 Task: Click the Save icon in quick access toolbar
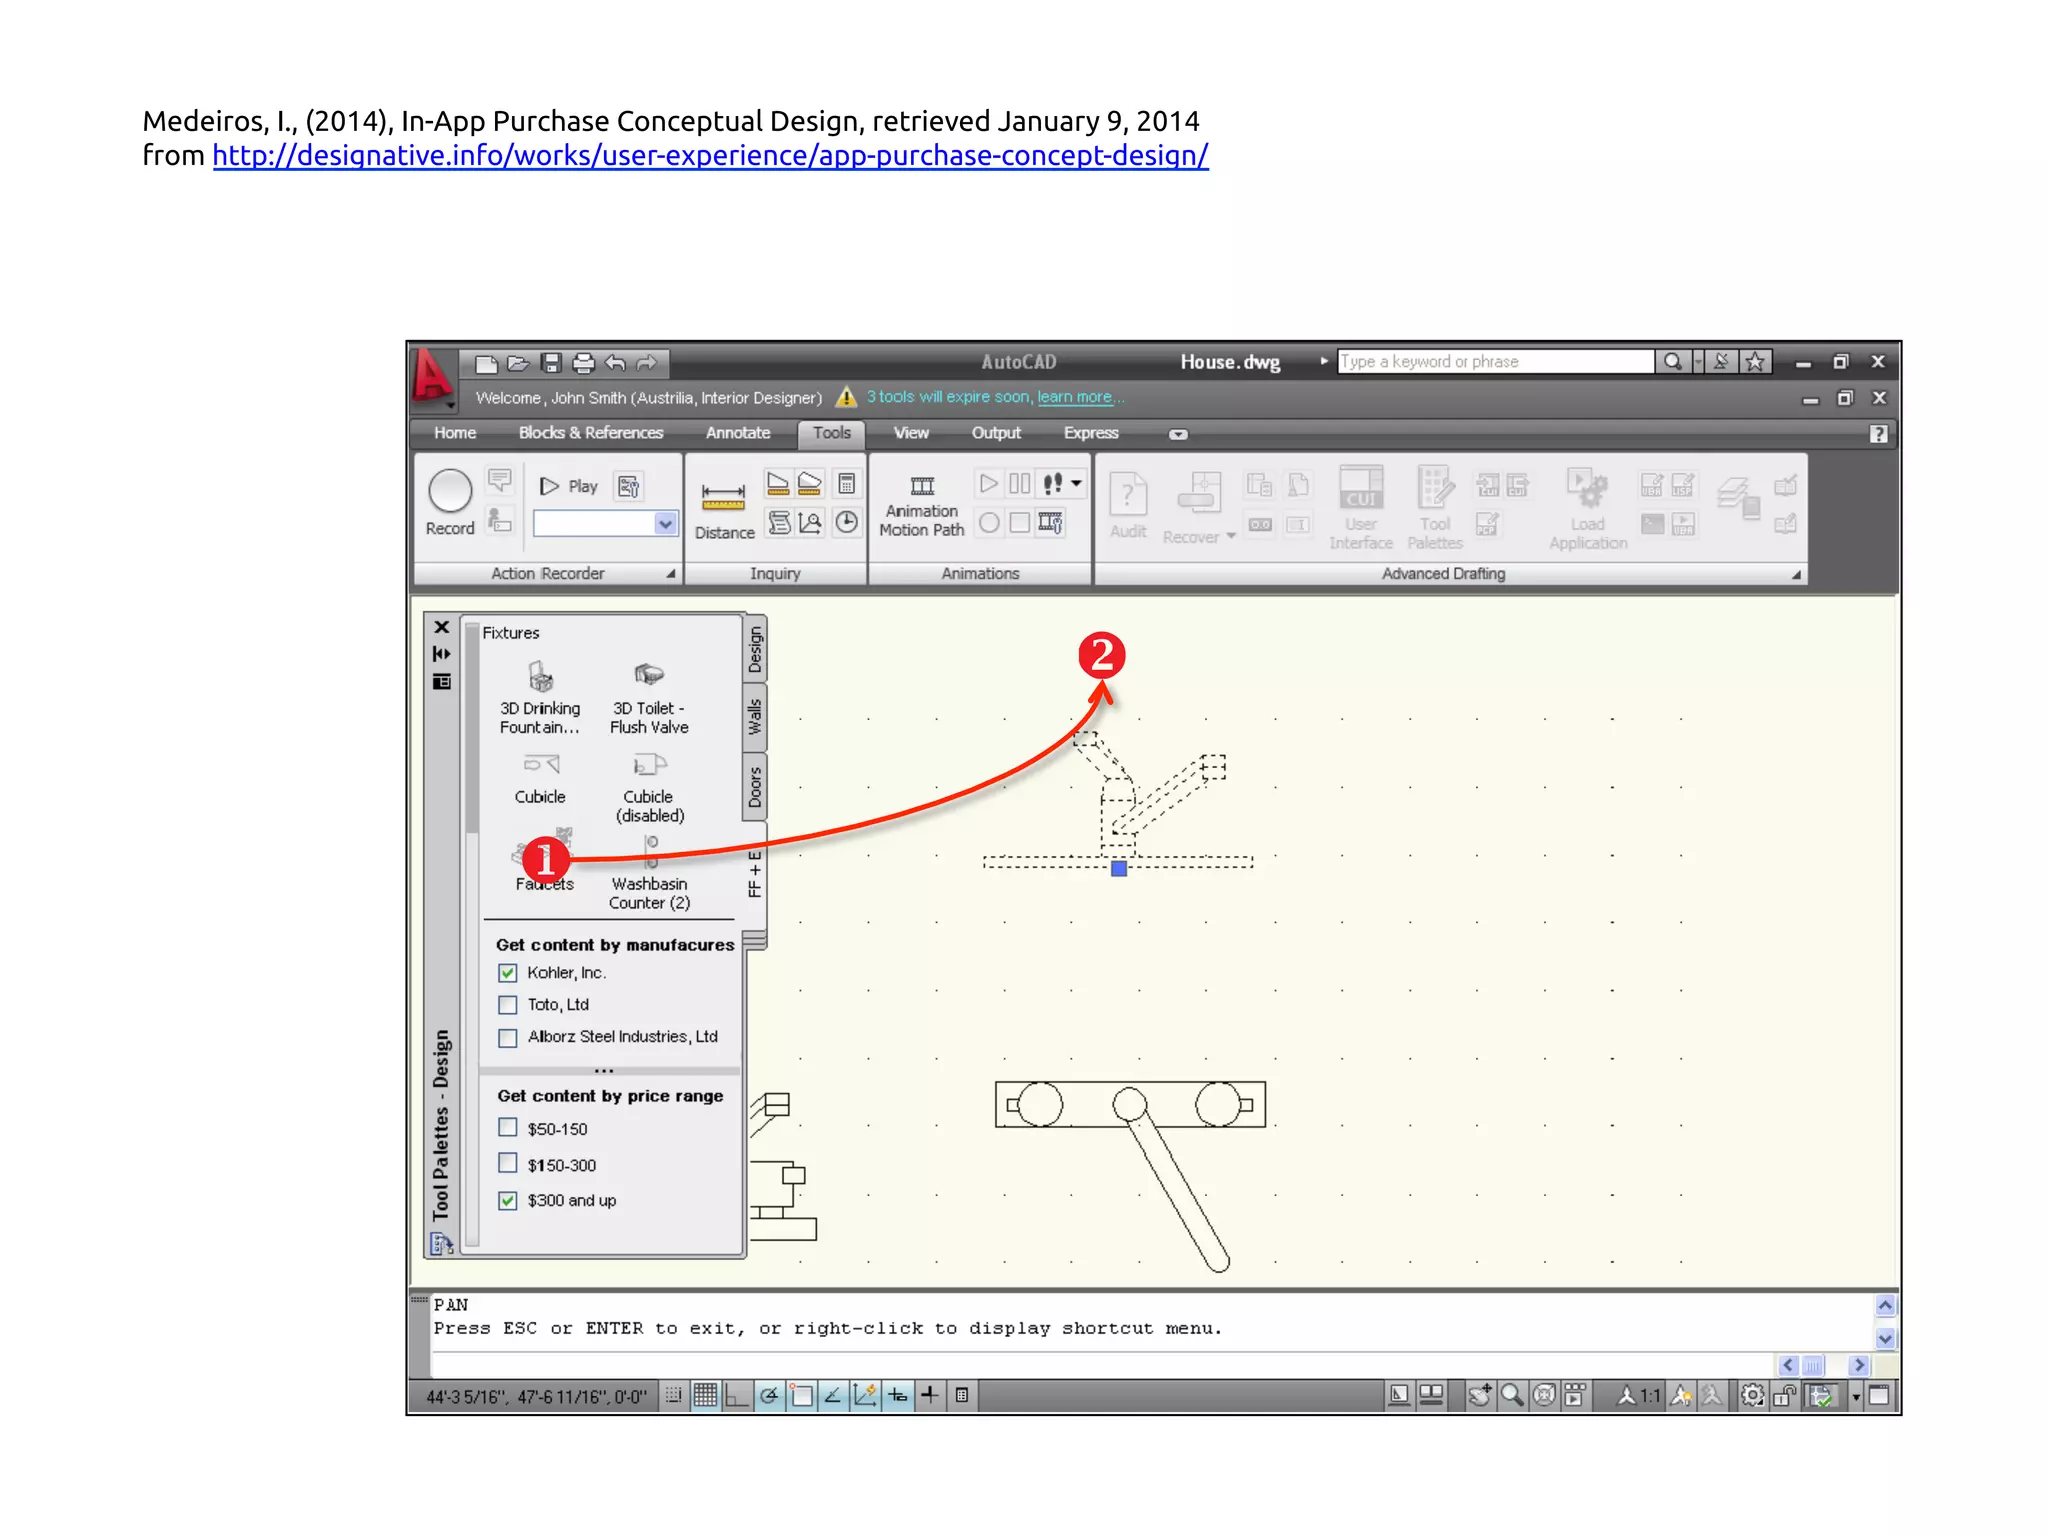pos(551,363)
